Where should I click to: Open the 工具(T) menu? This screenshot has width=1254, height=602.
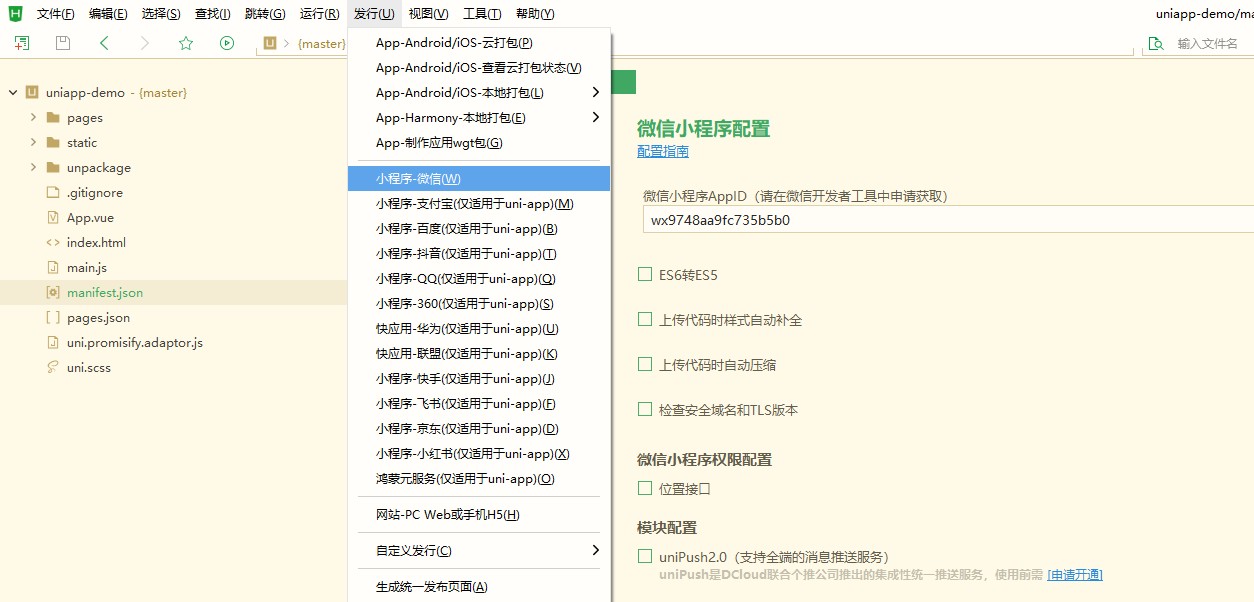[482, 14]
